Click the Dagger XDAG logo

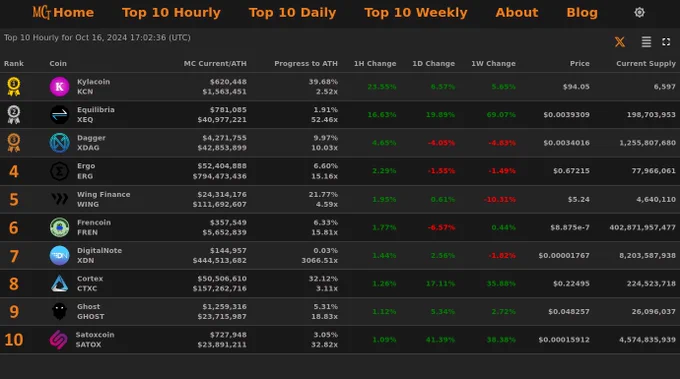click(59, 143)
